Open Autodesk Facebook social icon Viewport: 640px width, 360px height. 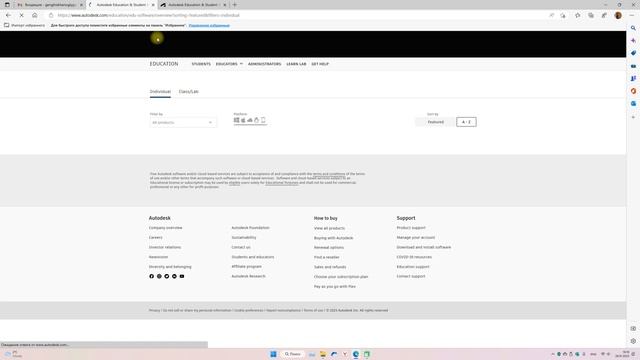(x=151, y=276)
